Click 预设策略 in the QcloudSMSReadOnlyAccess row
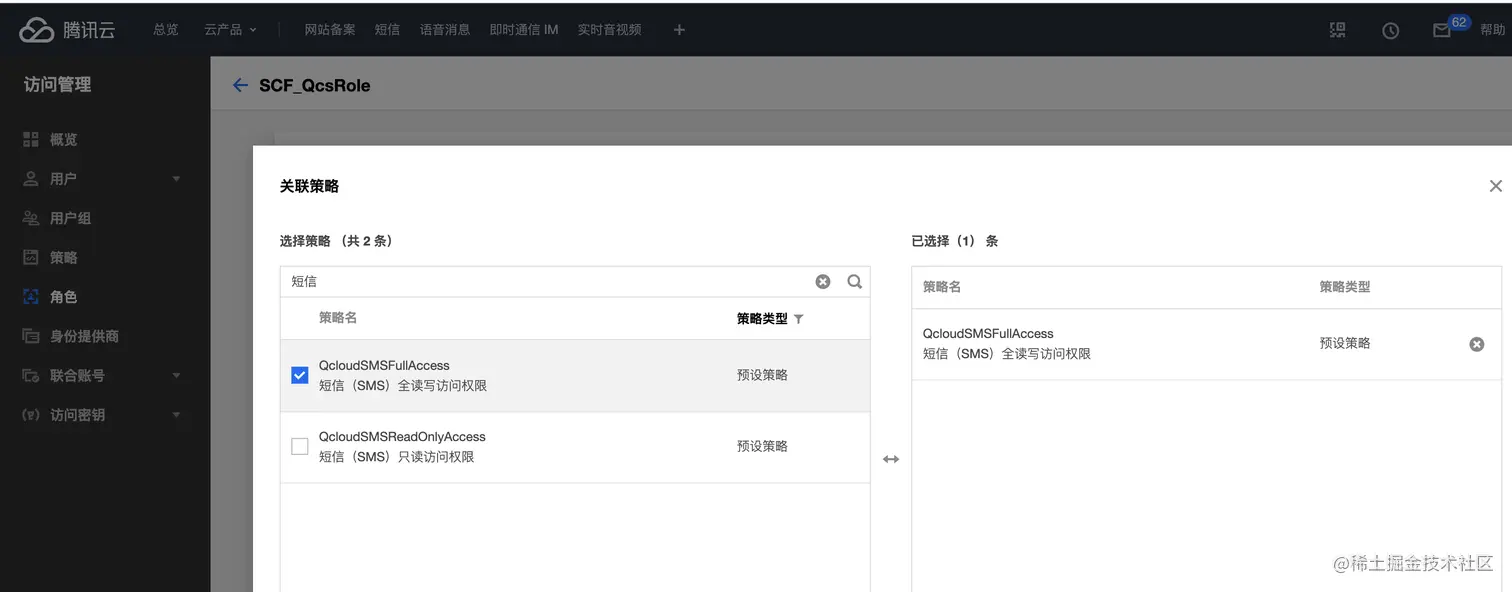The height and width of the screenshot is (592, 1512). (762, 446)
